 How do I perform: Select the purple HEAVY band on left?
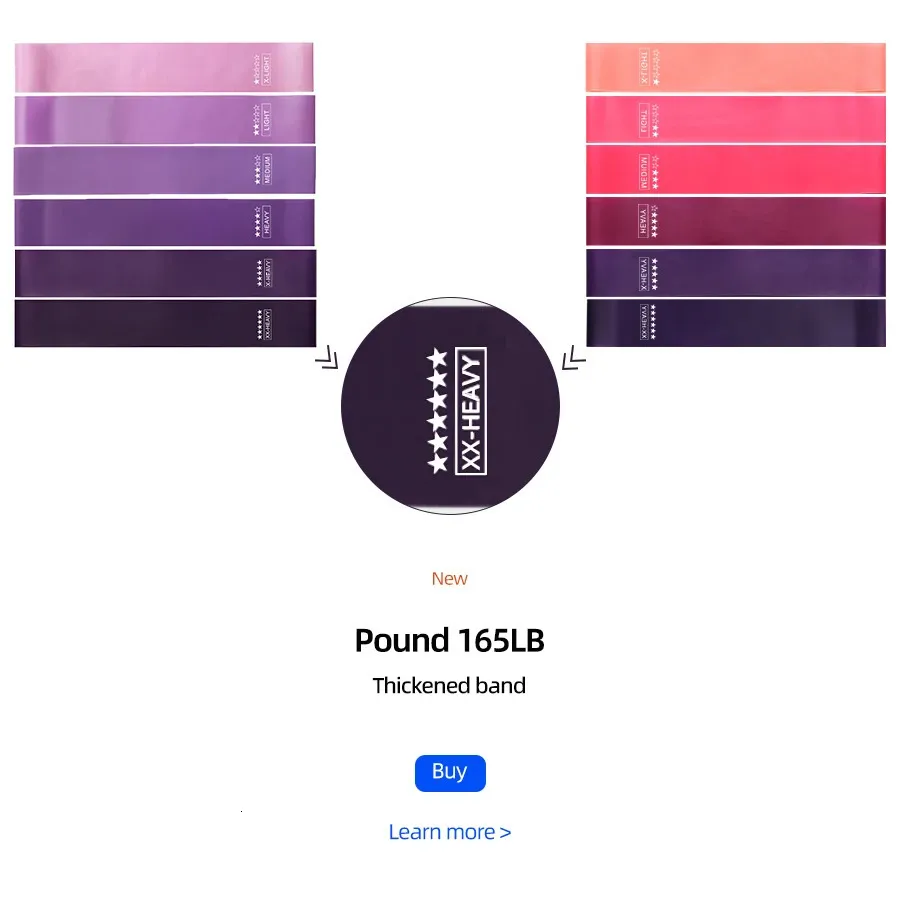tap(165, 222)
